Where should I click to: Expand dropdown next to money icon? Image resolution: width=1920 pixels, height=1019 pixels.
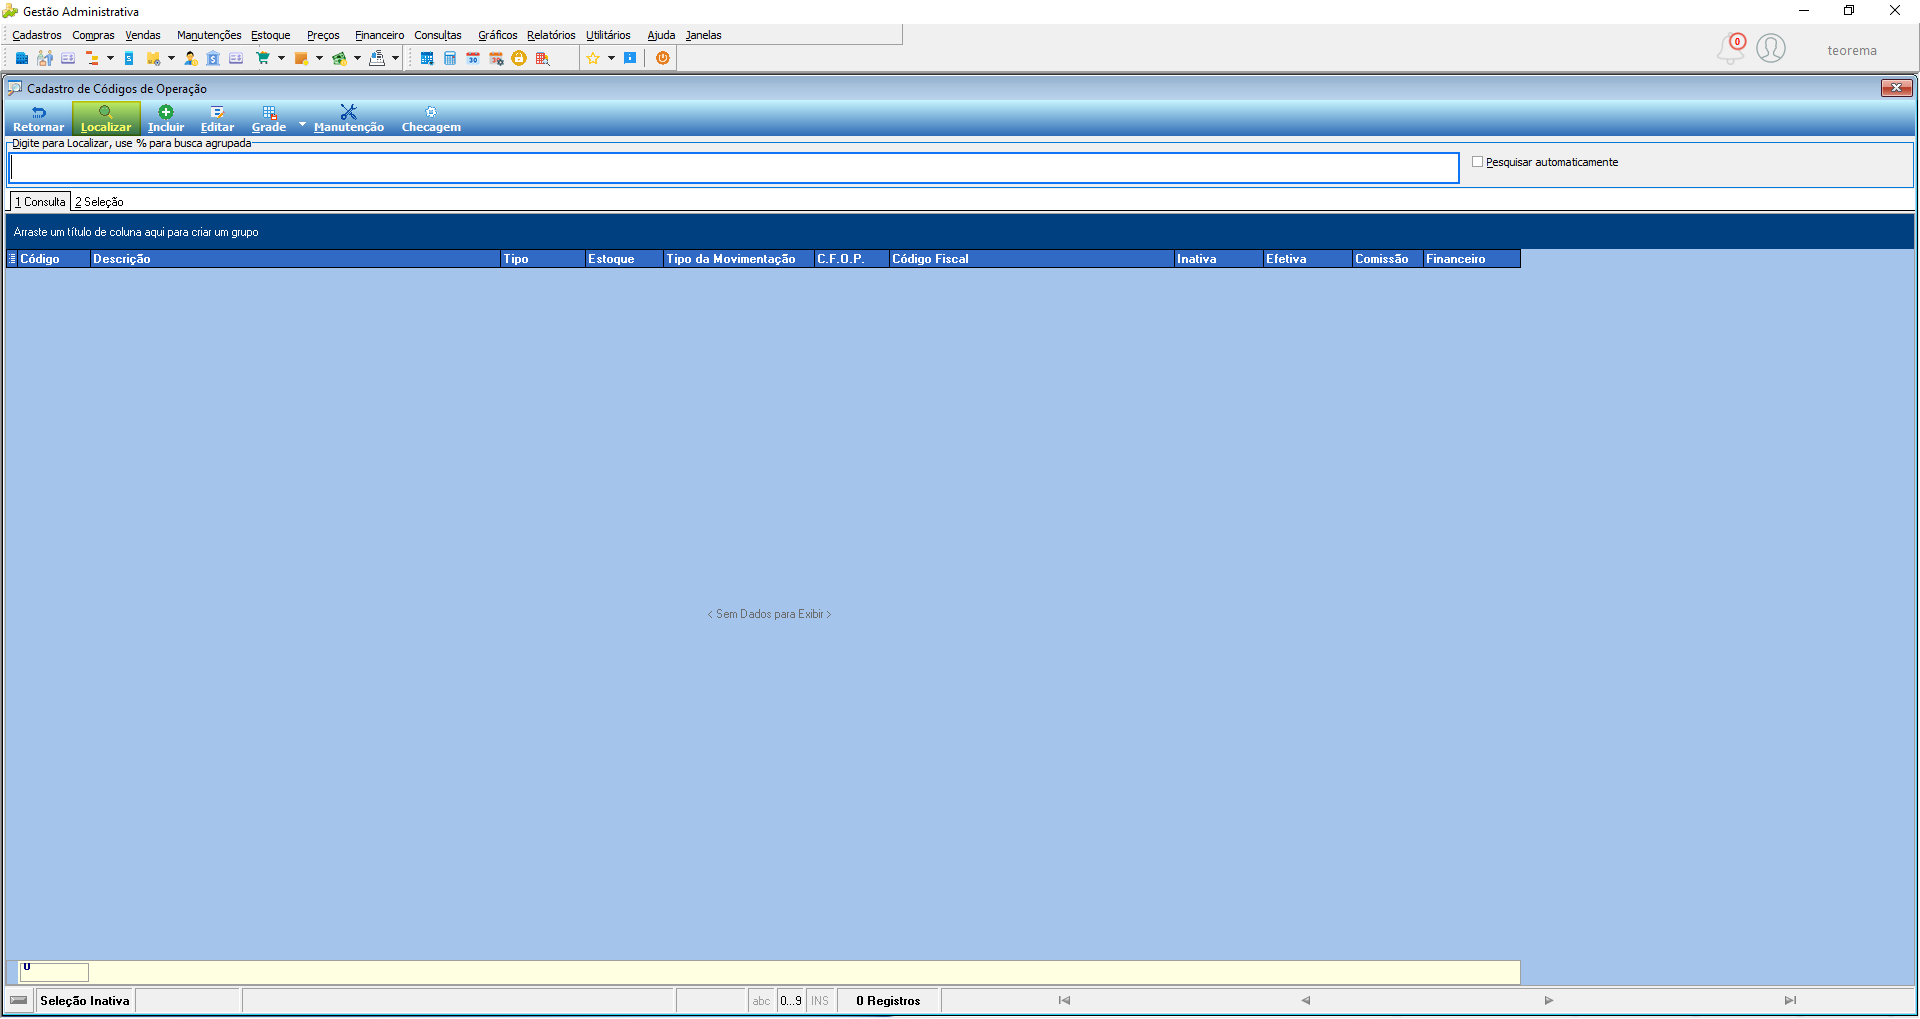tap(357, 58)
